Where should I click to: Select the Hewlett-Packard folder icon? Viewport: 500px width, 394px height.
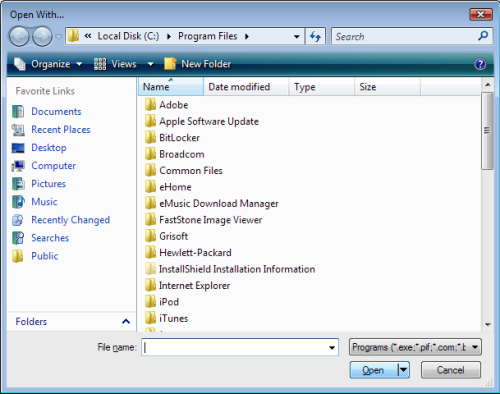150,252
